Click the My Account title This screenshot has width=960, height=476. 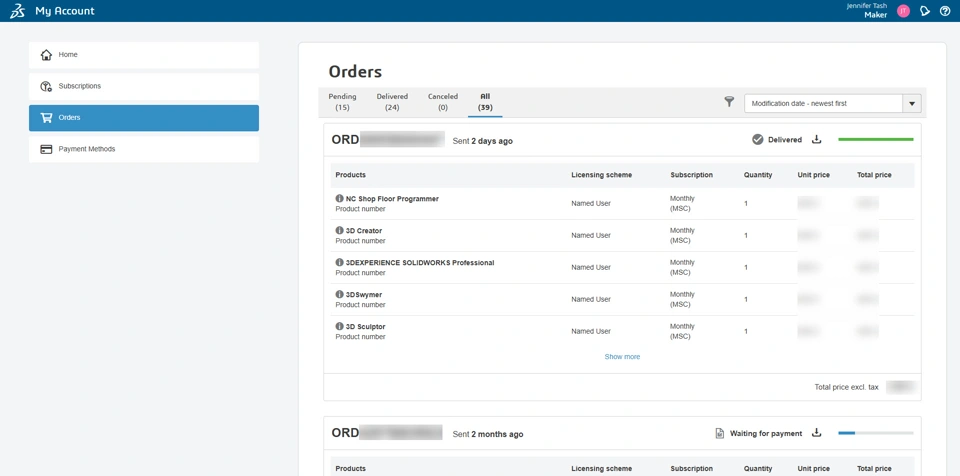pyautogui.click(x=65, y=11)
